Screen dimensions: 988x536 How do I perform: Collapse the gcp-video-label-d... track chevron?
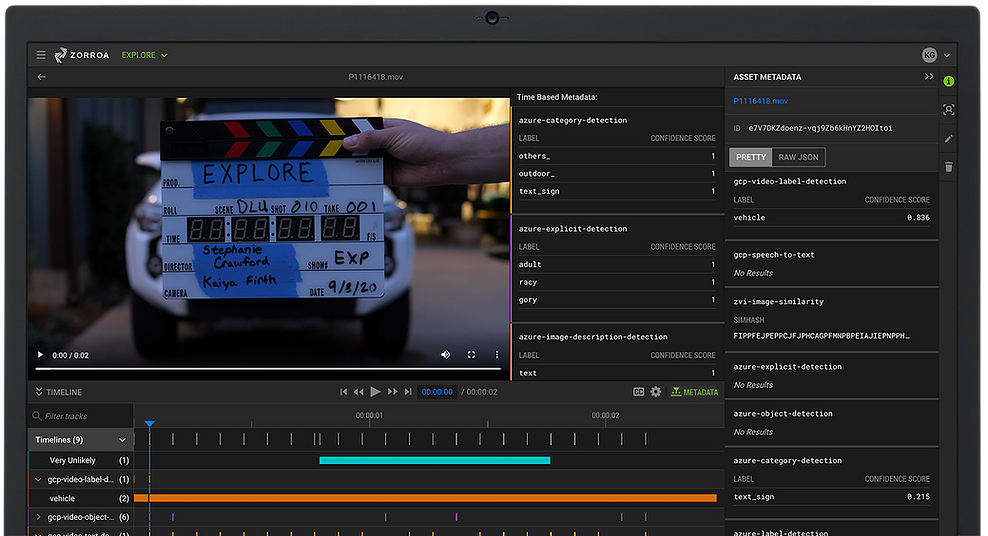[x=38, y=479]
